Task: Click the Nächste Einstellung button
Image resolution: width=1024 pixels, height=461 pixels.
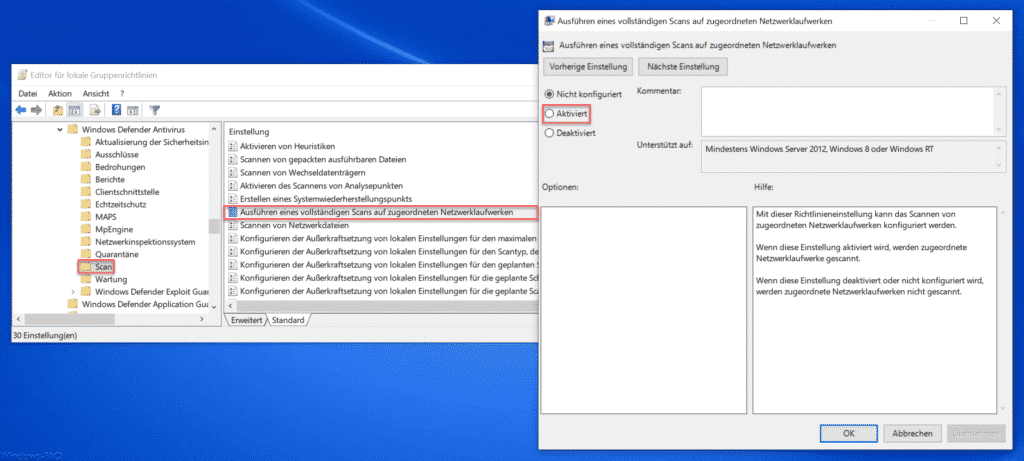Action: click(x=683, y=67)
